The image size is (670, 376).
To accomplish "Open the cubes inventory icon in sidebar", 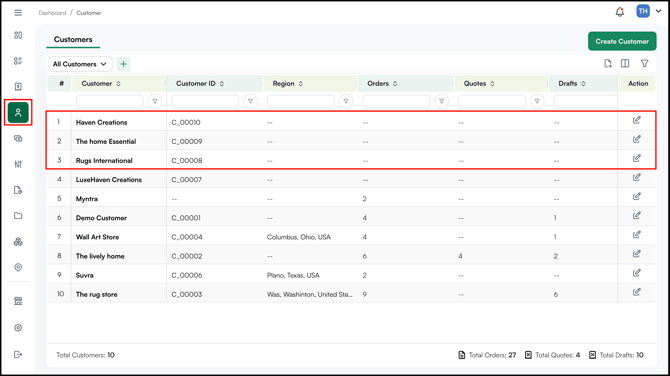I will click(x=18, y=242).
